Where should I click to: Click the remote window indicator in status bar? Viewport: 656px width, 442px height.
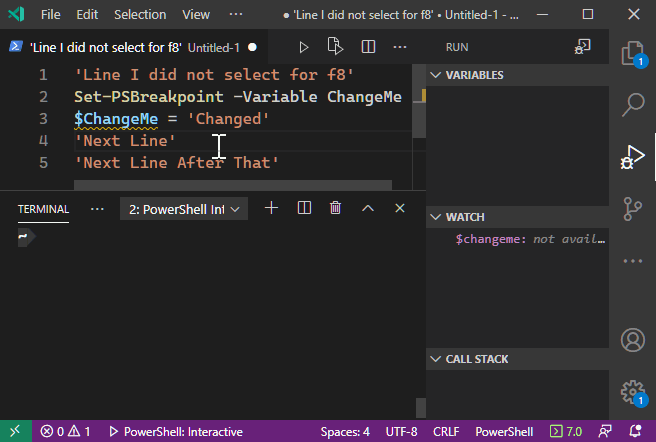pos(15,431)
